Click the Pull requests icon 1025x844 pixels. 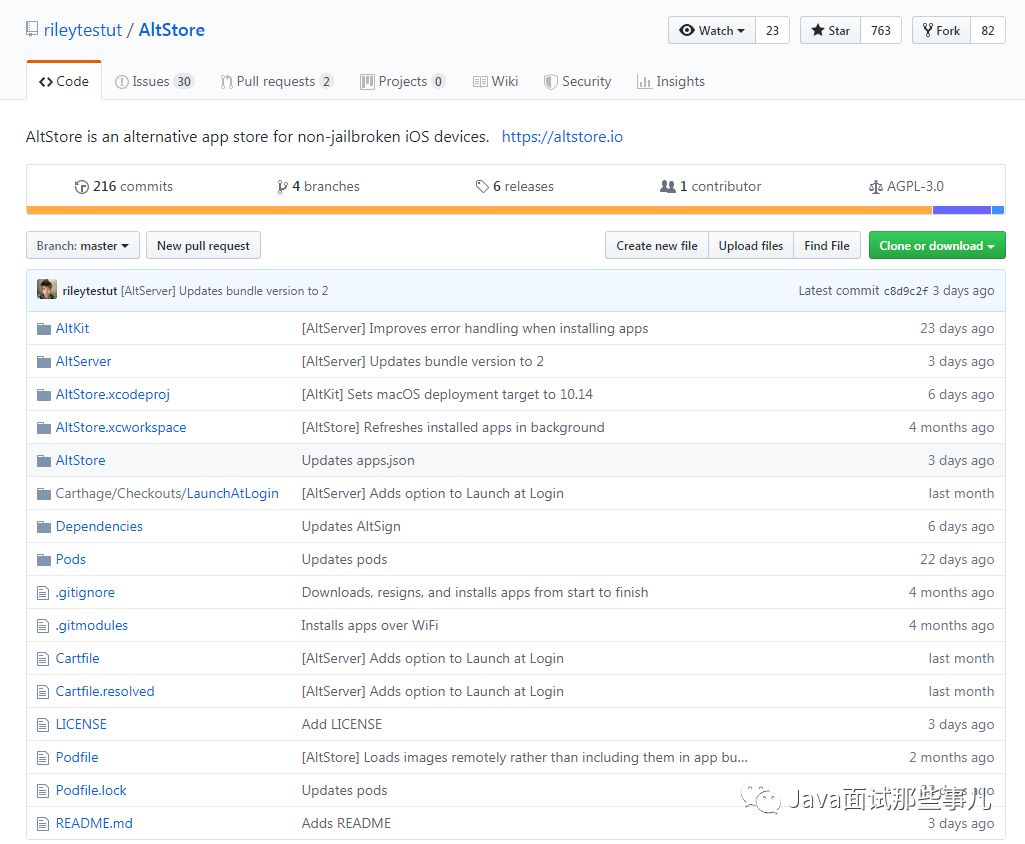pyautogui.click(x=226, y=82)
